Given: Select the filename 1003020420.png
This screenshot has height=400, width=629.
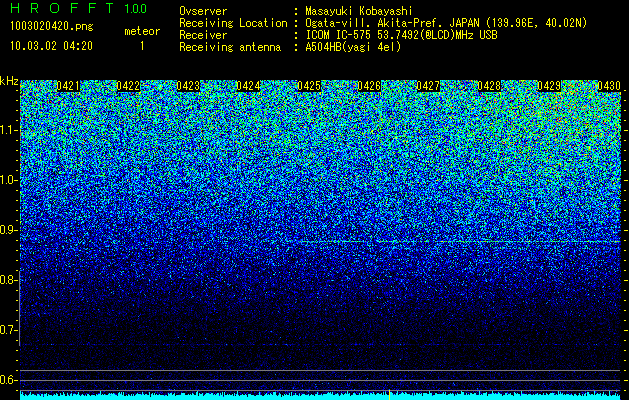Looking at the screenshot, I should pyautogui.click(x=52, y=26).
